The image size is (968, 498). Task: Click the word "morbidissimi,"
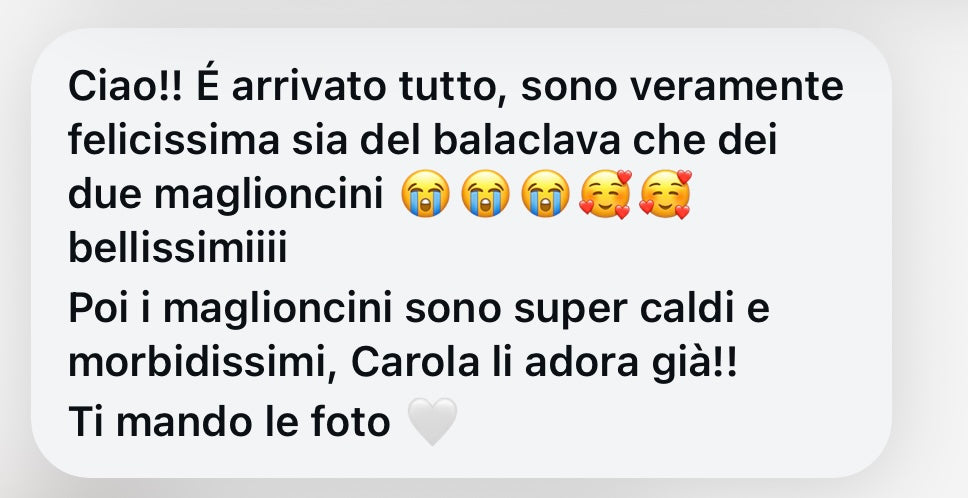coord(202,365)
